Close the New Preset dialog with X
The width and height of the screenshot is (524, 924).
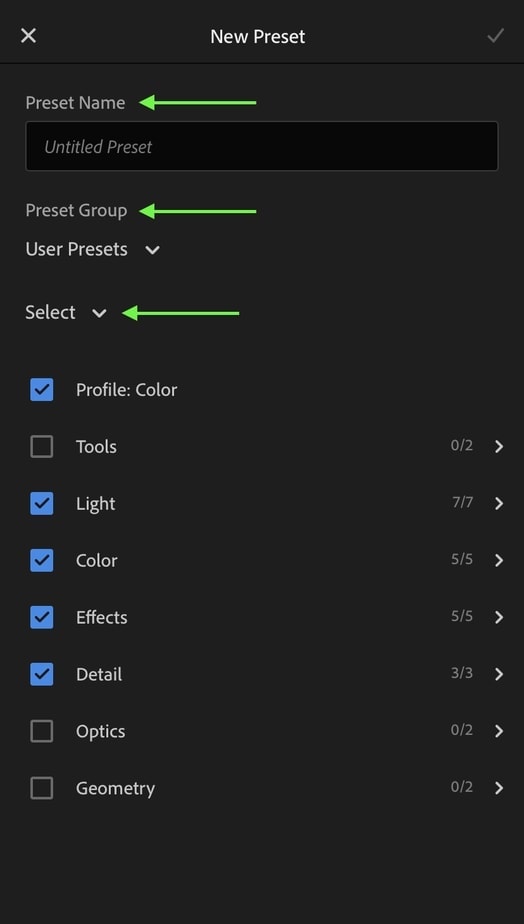click(x=28, y=35)
